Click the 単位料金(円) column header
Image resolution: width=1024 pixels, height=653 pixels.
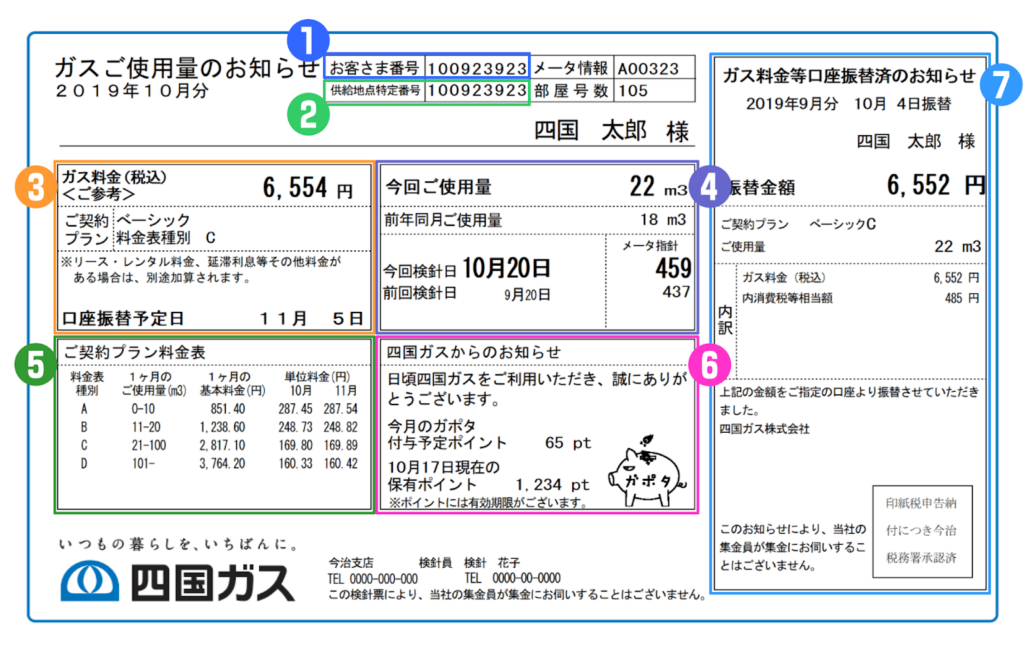pyautogui.click(x=317, y=377)
